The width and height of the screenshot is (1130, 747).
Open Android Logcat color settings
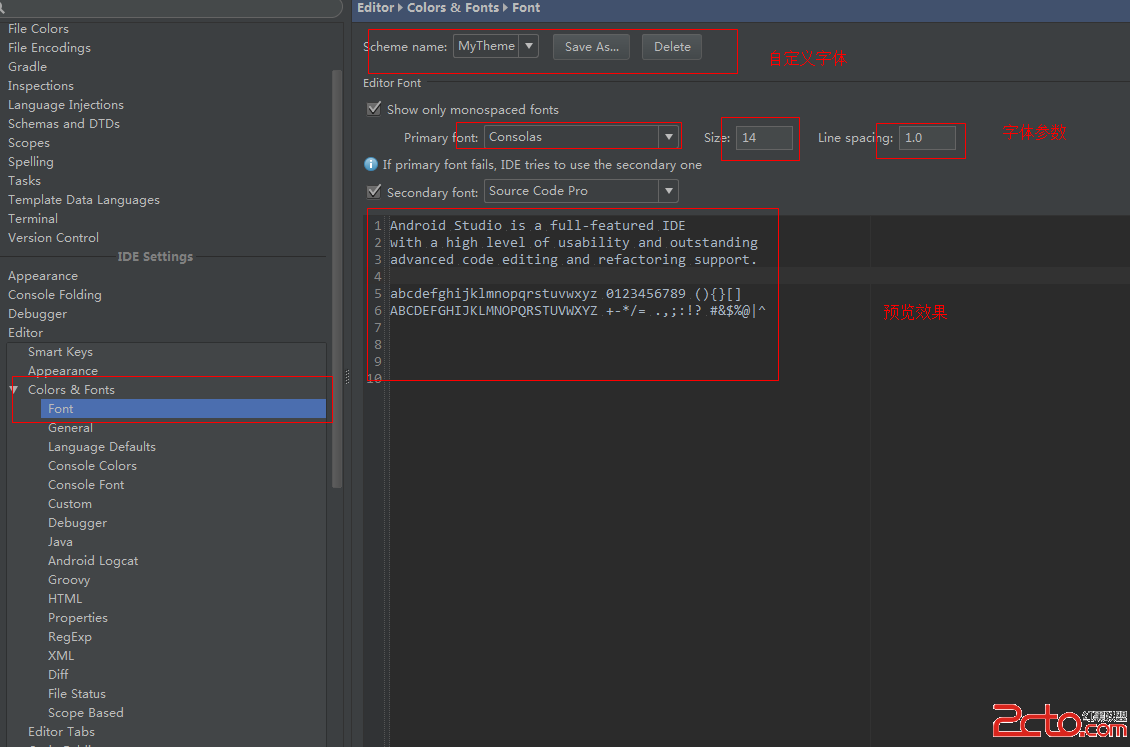(93, 561)
